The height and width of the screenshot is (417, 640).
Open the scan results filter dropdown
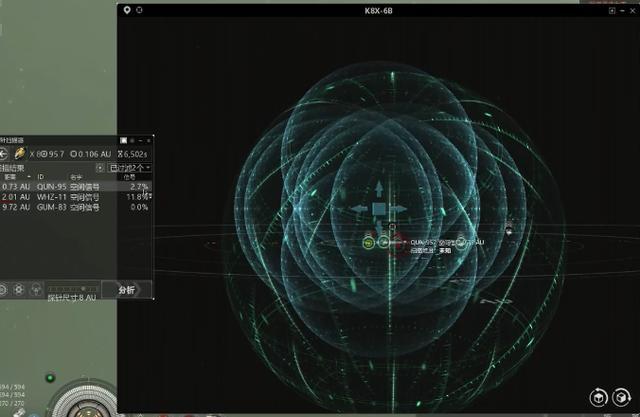click(130, 168)
